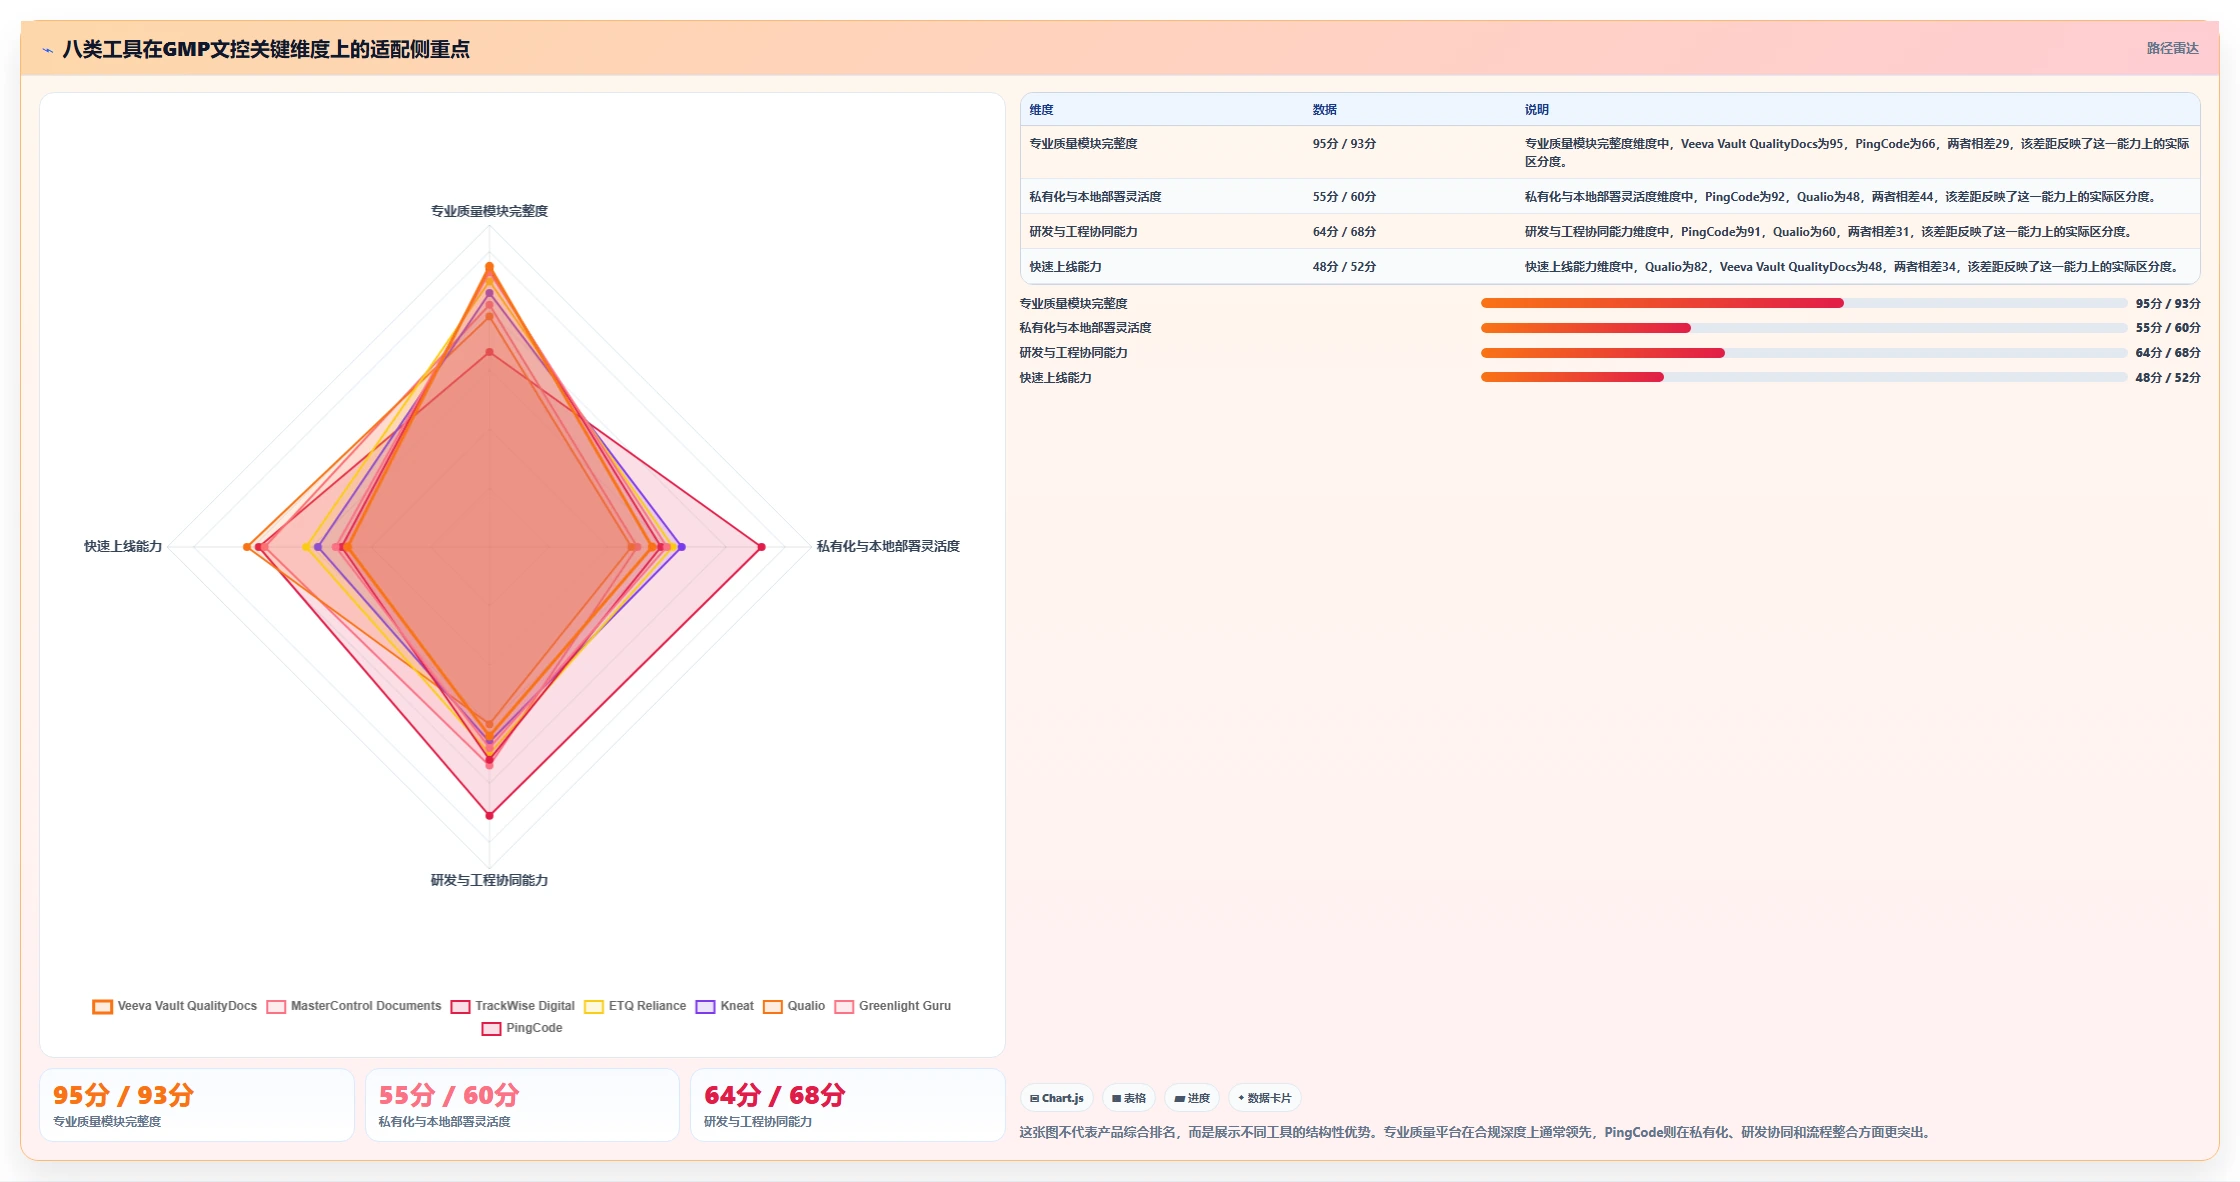The width and height of the screenshot is (2240, 1182).
Task: Toggle Greenlight Guru legend item
Action: 893,1006
